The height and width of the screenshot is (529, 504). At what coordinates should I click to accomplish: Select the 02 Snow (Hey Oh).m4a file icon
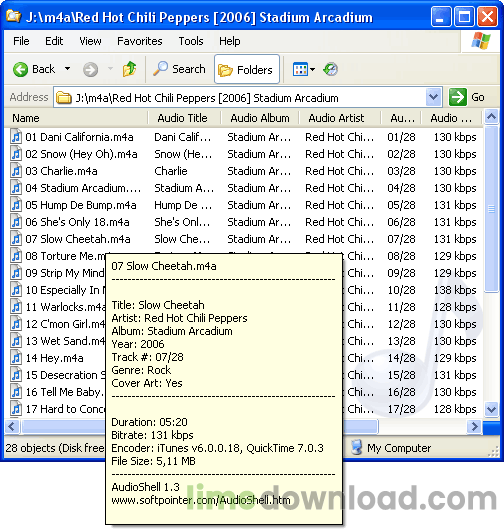pyautogui.click(x=16, y=154)
